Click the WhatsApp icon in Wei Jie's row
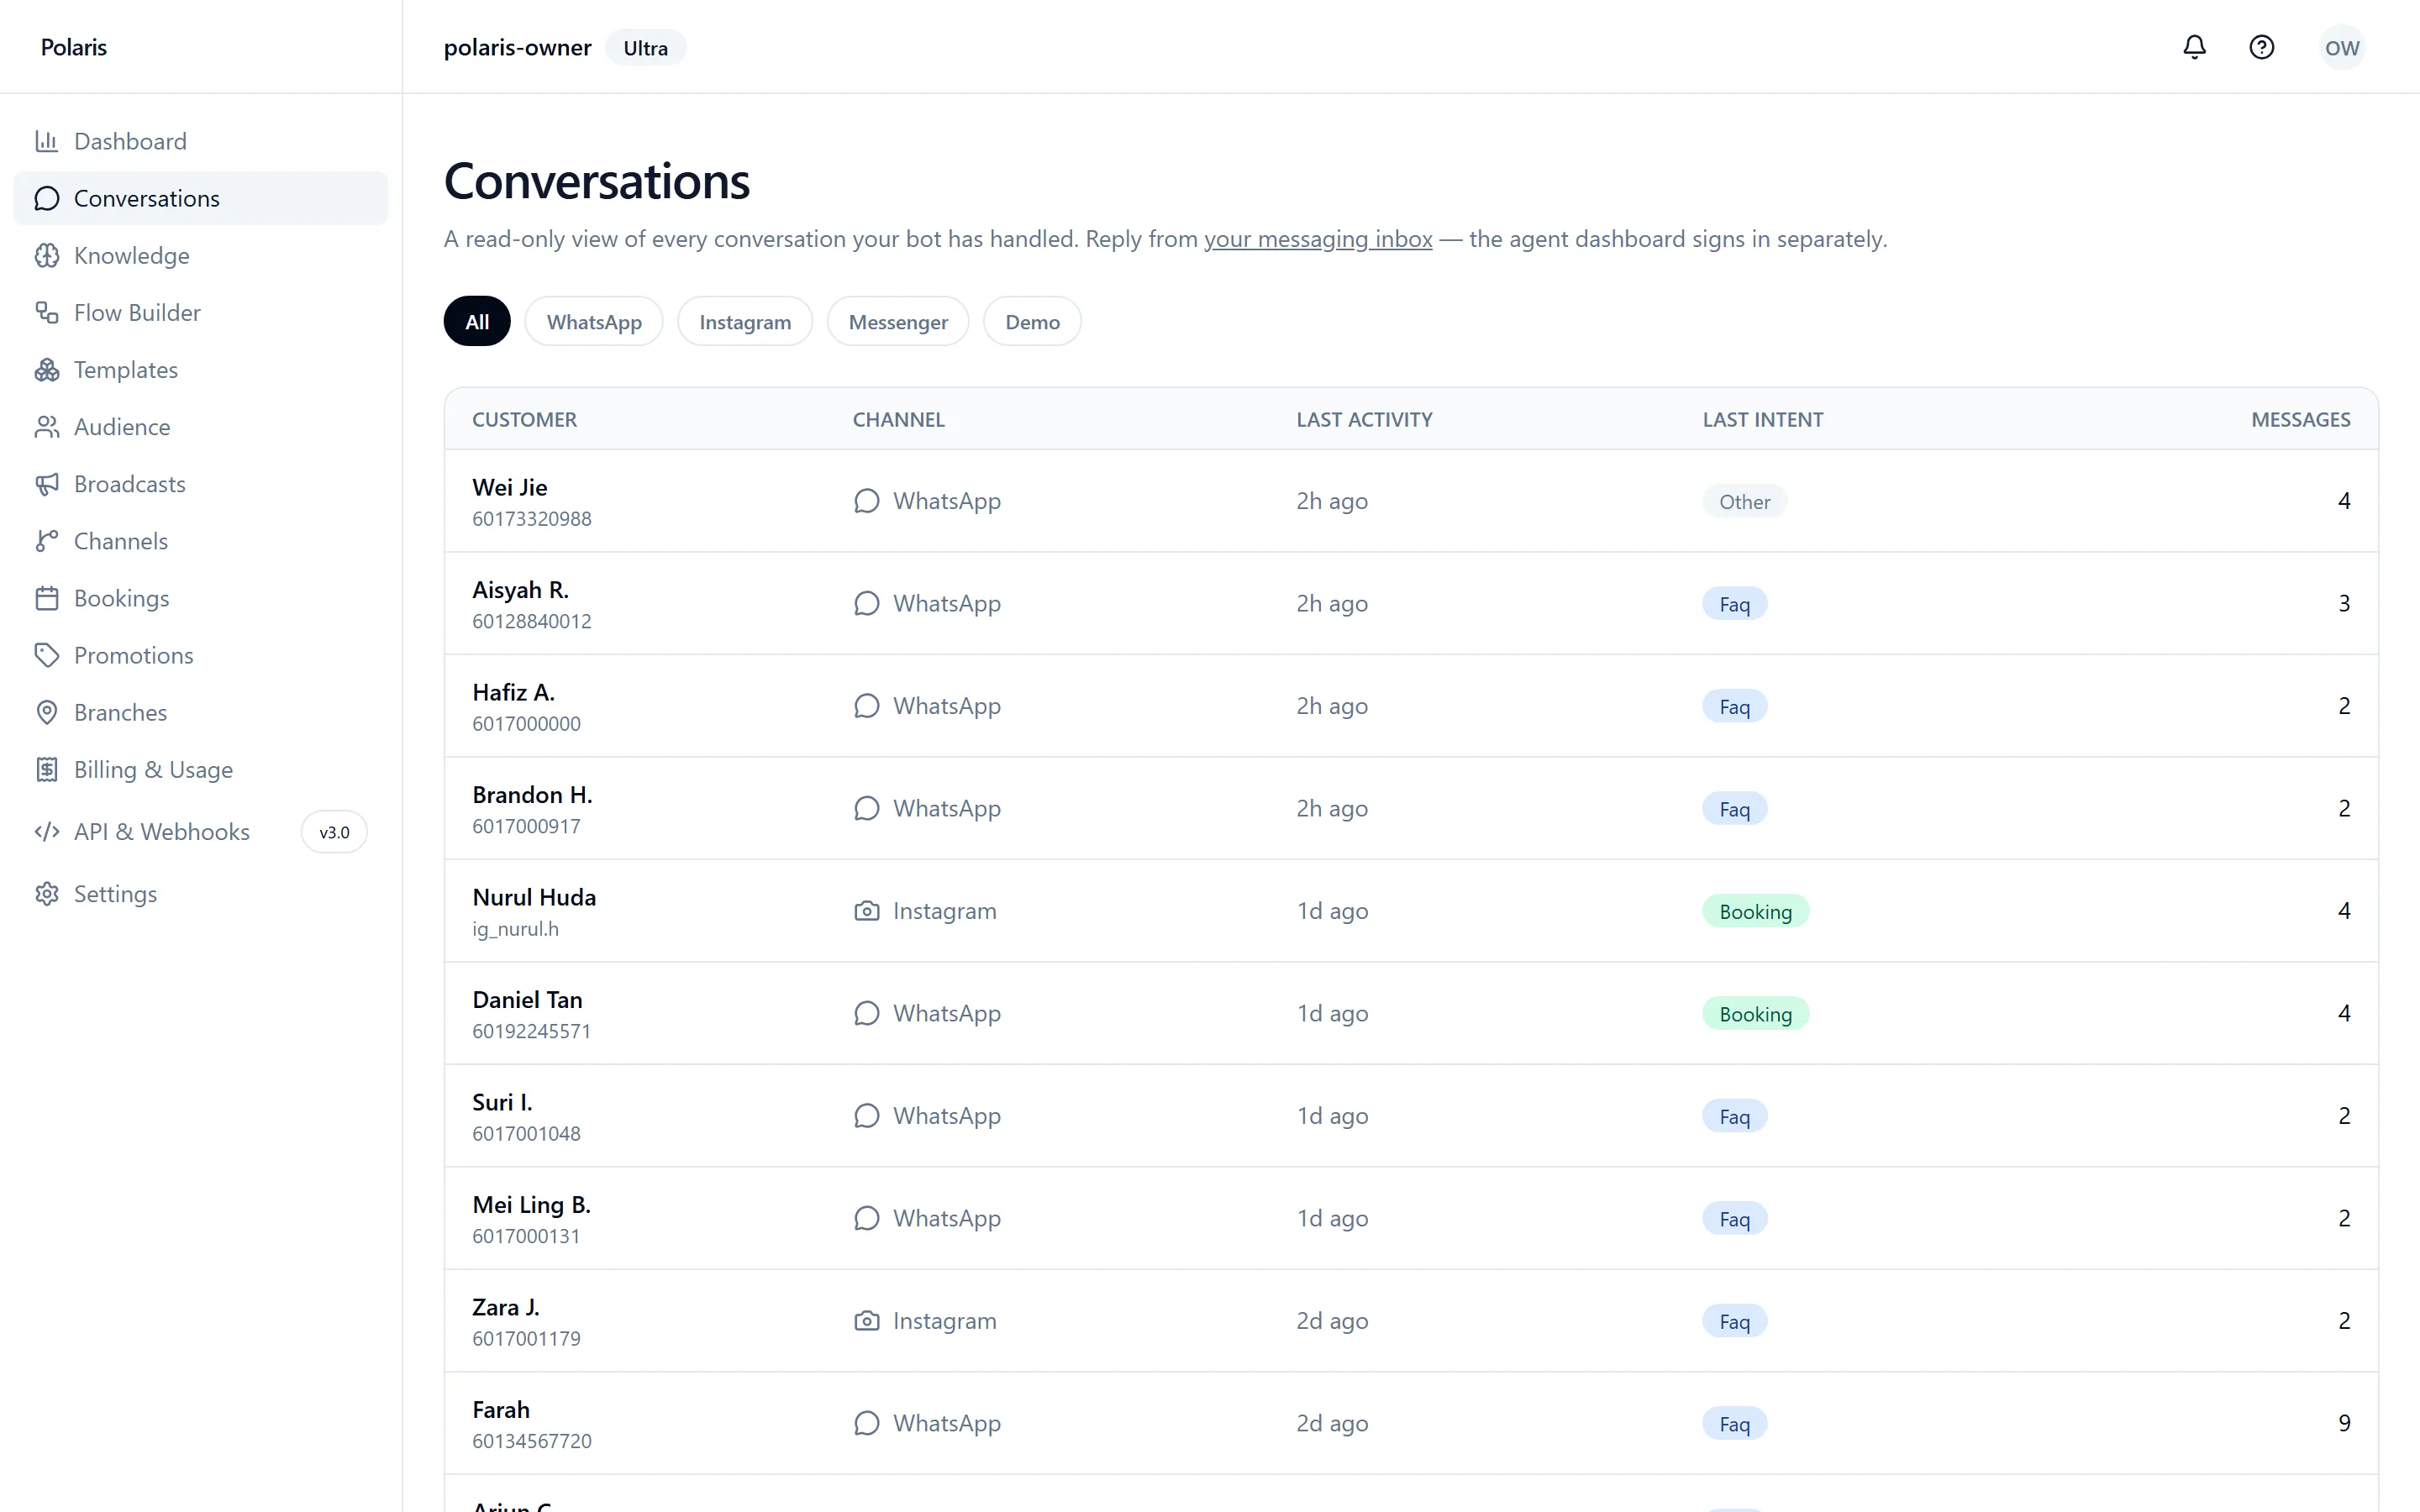This screenshot has height=1512, width=2420. (x=866, y=501)
